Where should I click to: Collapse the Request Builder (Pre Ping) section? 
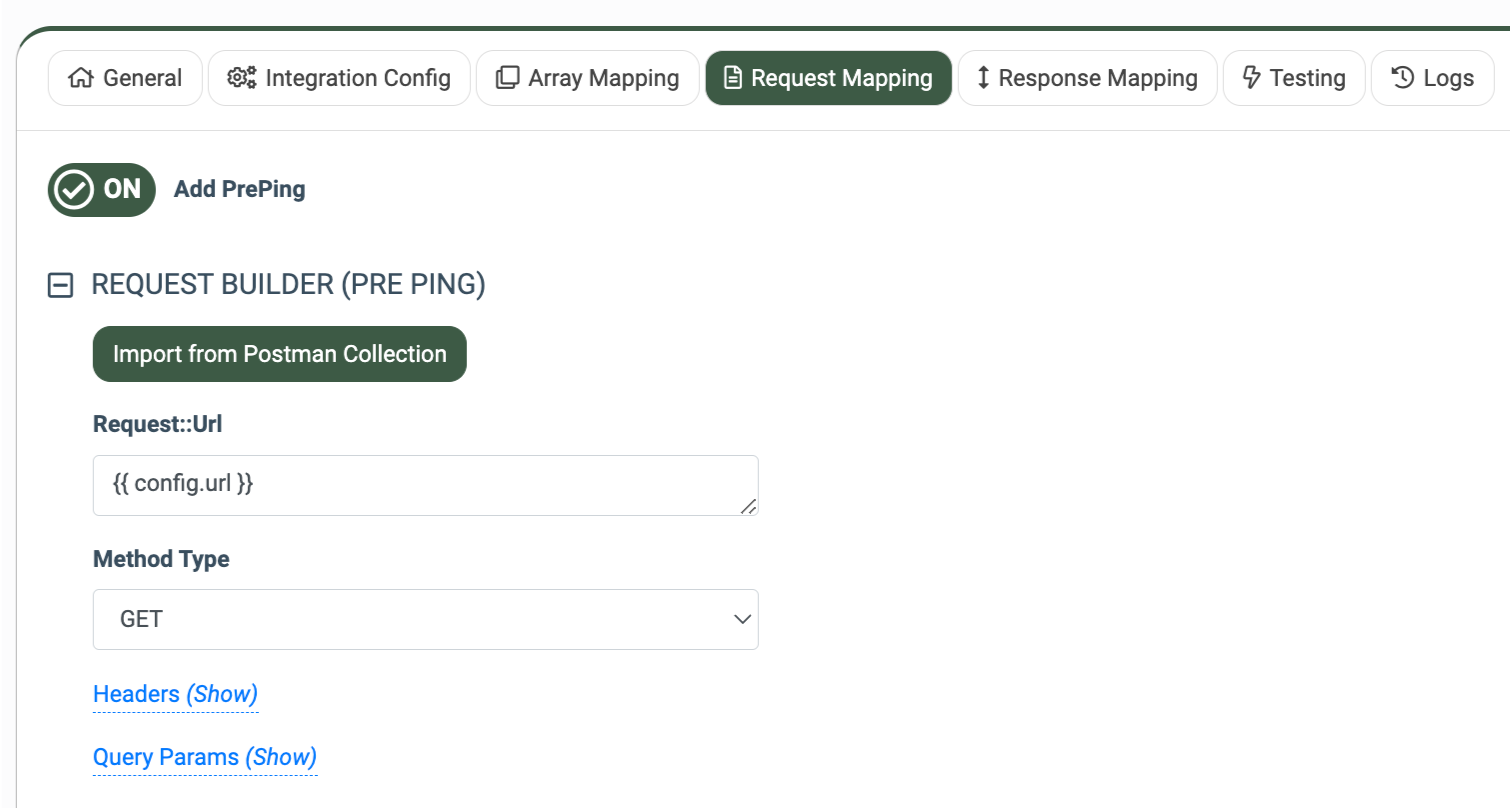(x=60, y=285)
